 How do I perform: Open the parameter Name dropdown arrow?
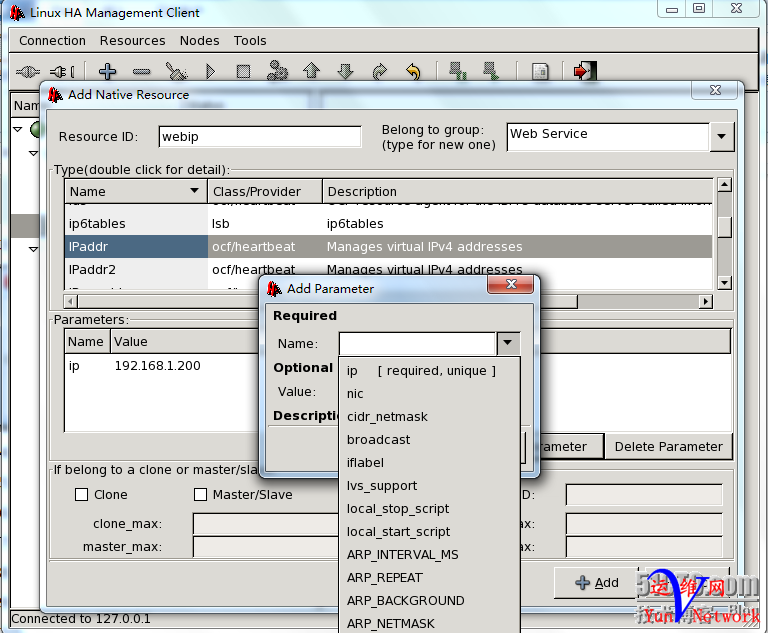[x=508, y=343]
